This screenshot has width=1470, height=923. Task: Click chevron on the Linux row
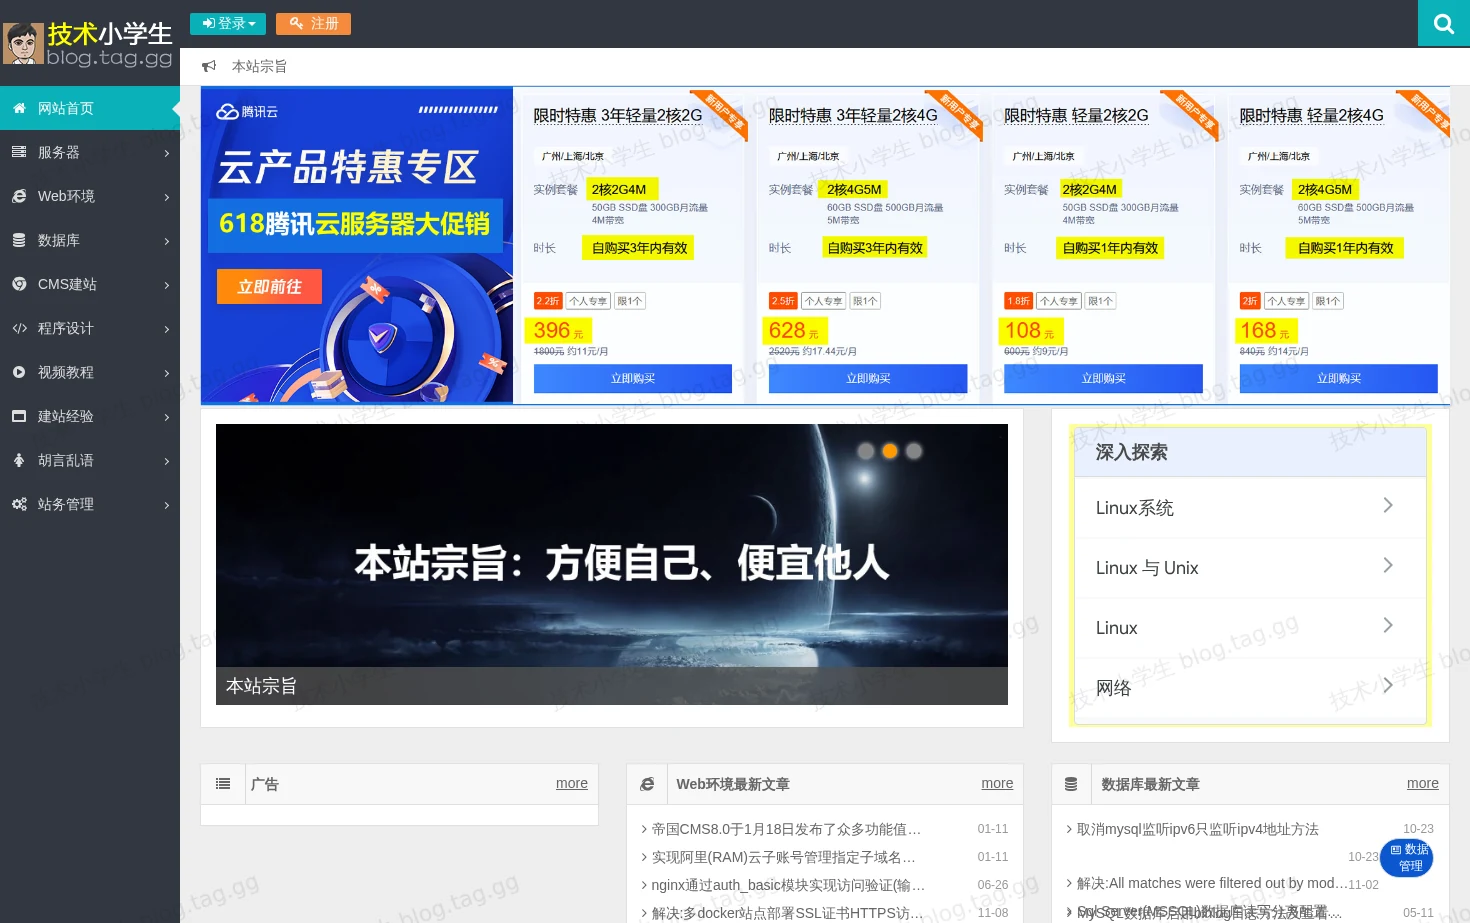coord(1388,626)
